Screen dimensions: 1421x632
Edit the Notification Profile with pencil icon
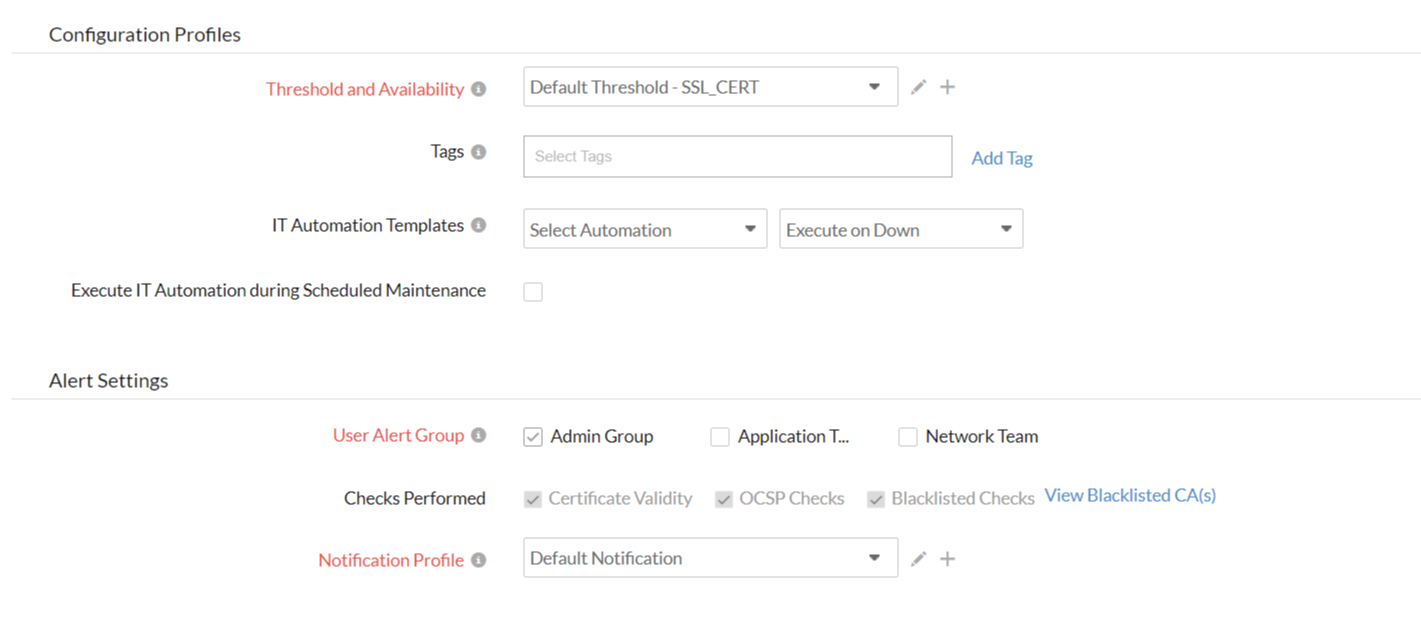pos(918,559)
